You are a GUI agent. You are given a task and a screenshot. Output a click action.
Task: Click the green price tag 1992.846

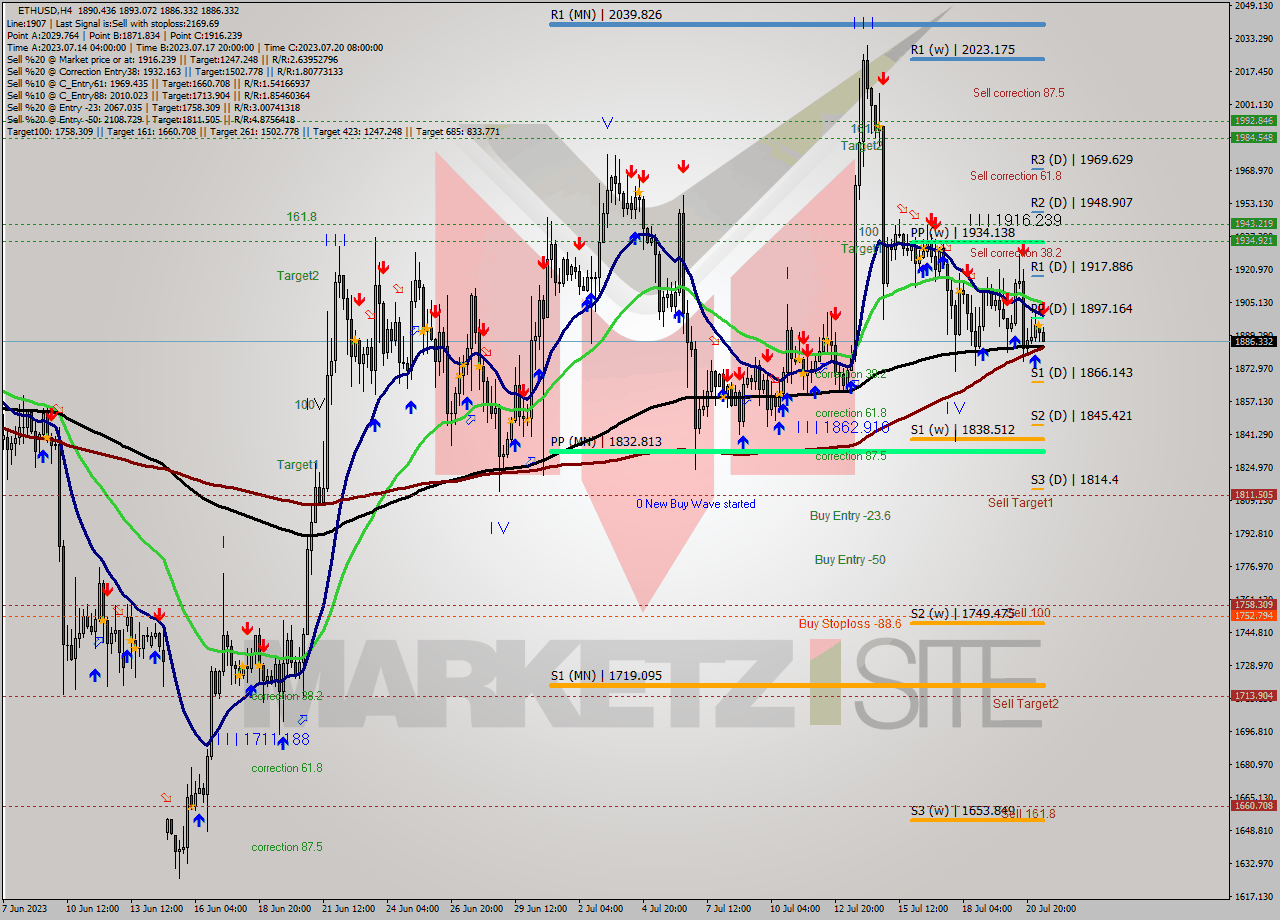click(x=1254, y=121)
